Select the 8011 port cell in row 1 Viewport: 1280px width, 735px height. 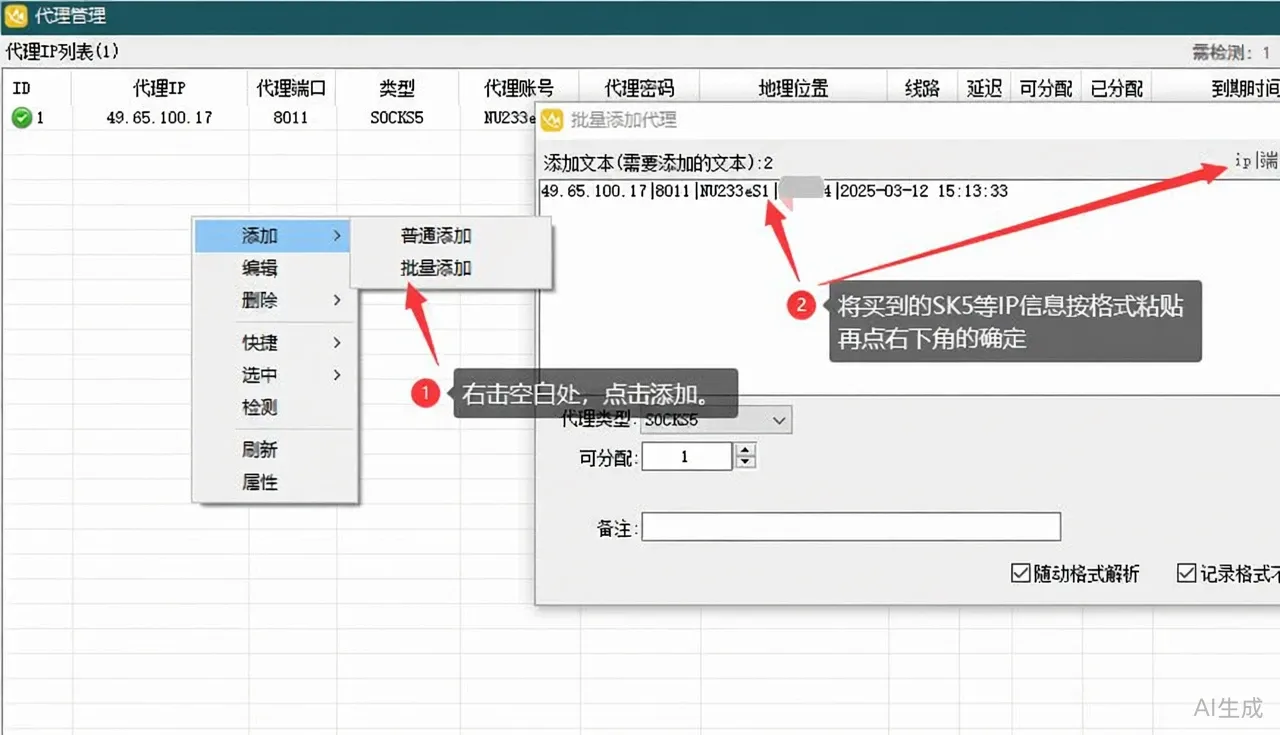pos(291,118)
